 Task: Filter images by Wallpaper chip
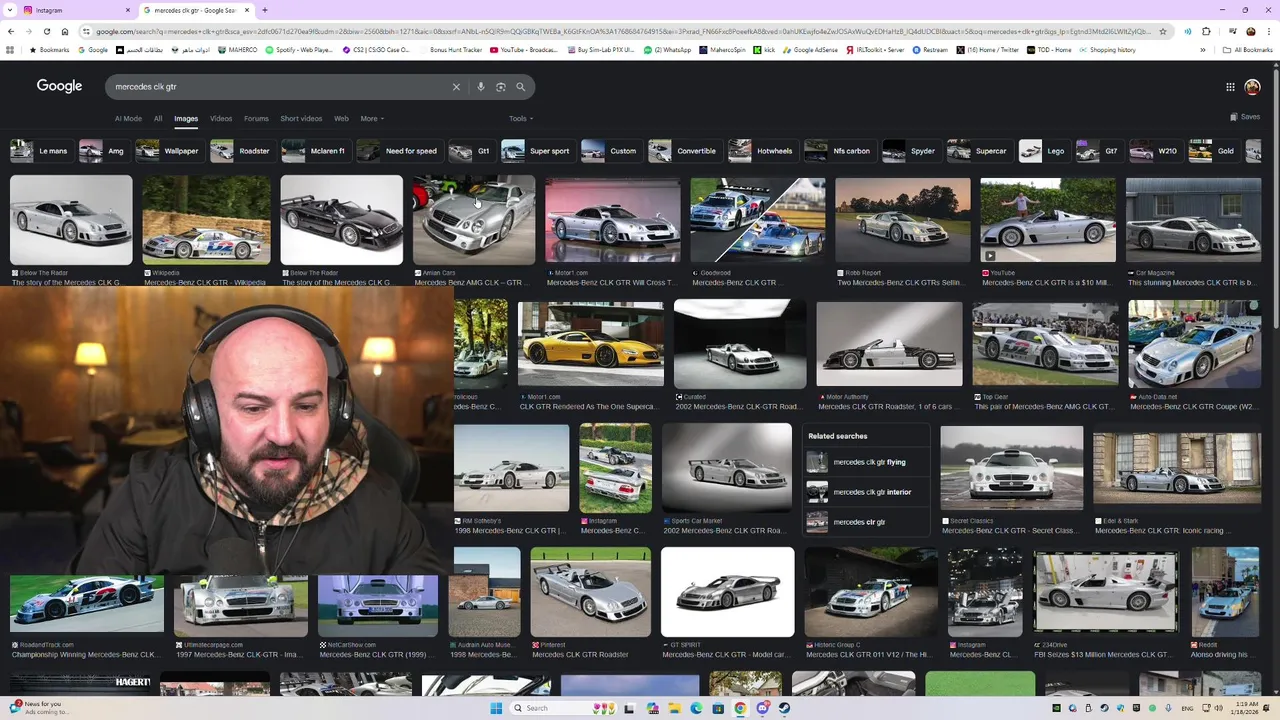169,151
